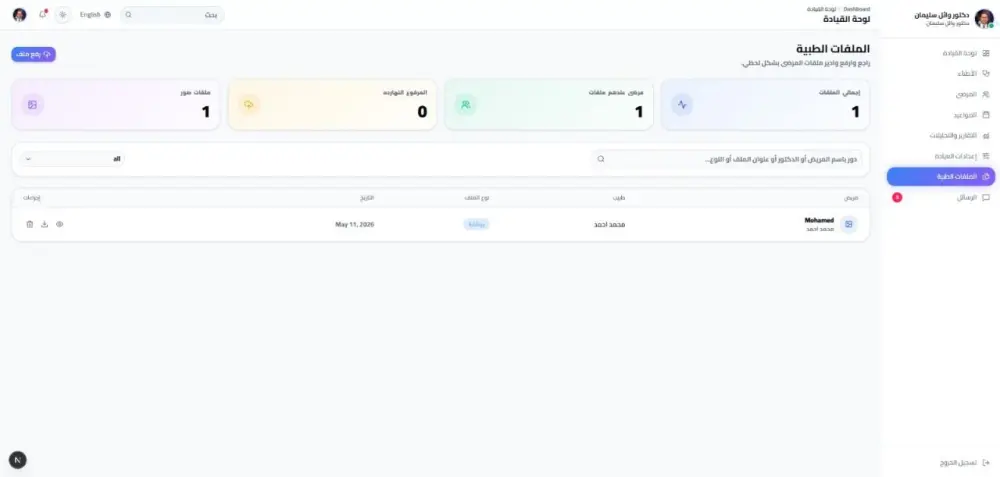Click the blue file type badge in Mohamed's row
1000x477 pixels.
coord(476,224)
